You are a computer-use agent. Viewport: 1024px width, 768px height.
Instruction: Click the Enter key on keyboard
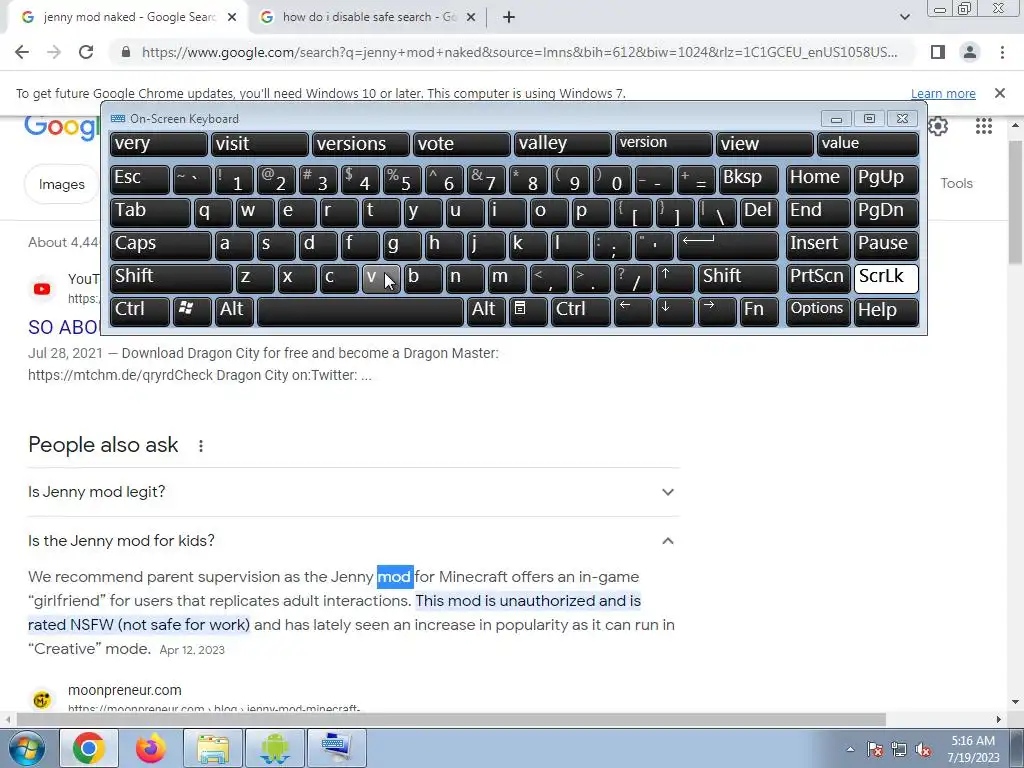728,245
